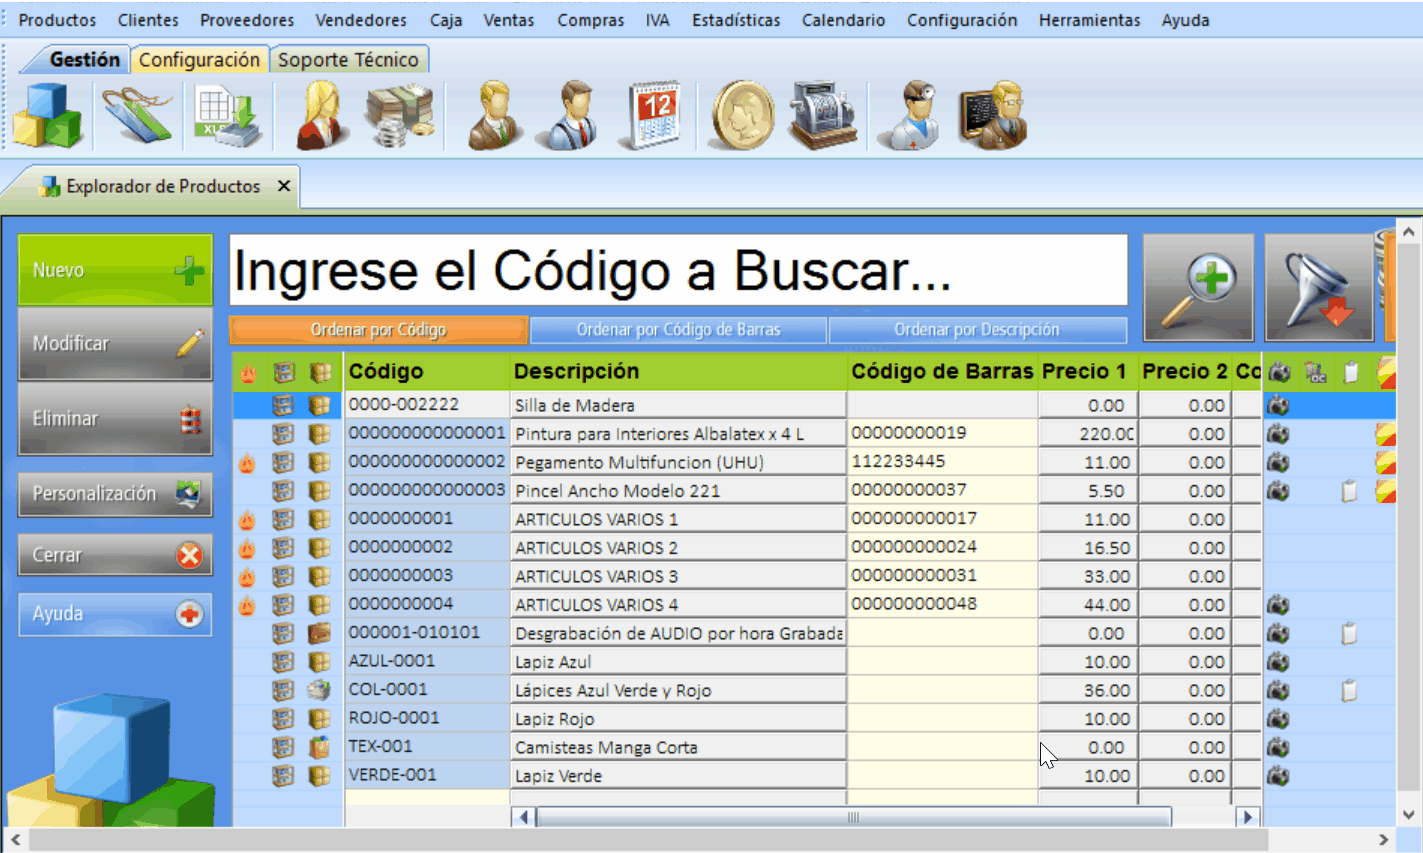Click the price tags toolbar icon
This screenshot has height=853, width=1423.
click(137, 115)
